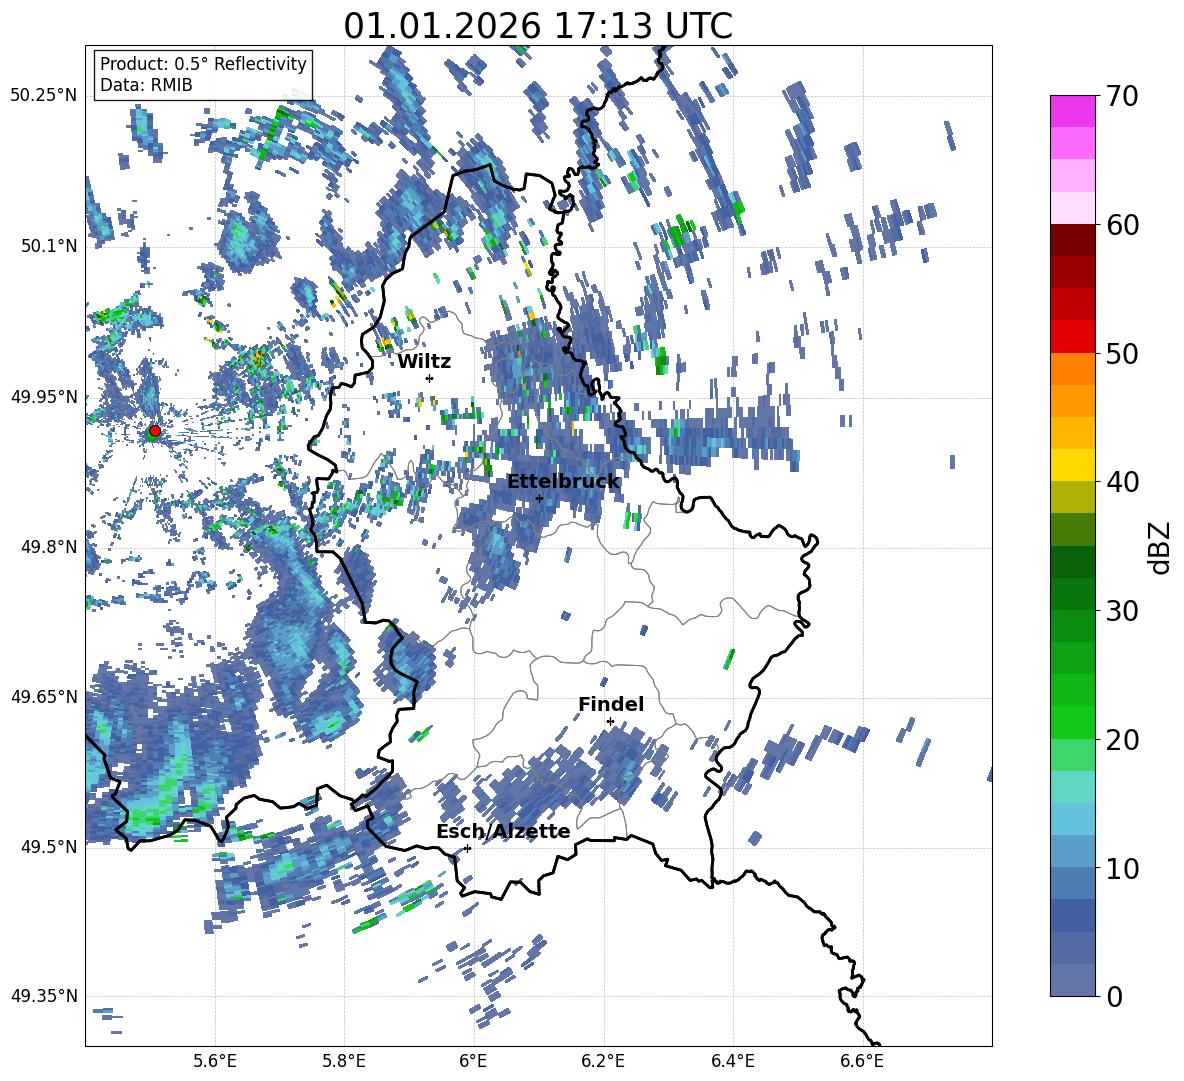Click the 50.25°N latitude label
1184x1081 pixels.
(x=44, y=96)
